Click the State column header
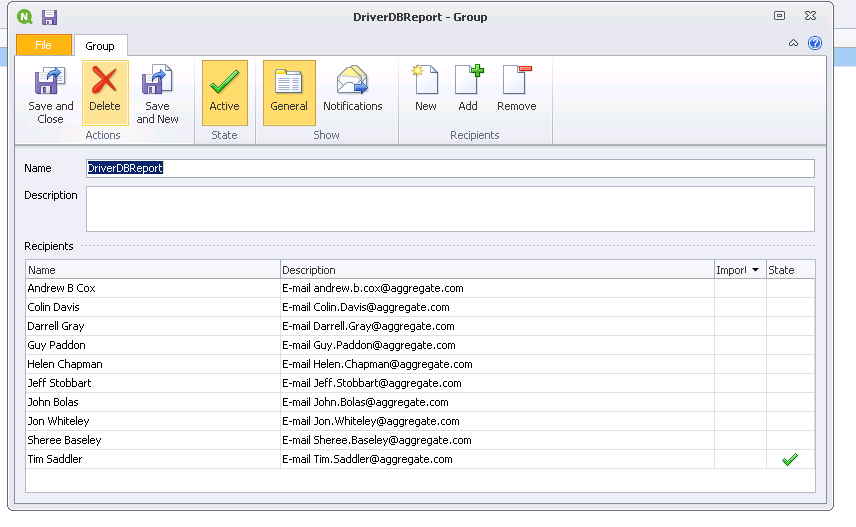856x527 pixels. coord(790,270)
